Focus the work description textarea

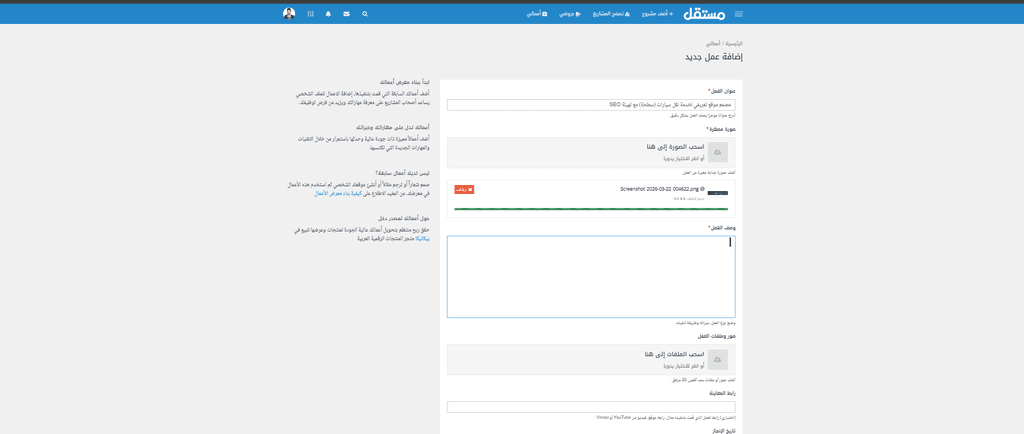point(591,277)
